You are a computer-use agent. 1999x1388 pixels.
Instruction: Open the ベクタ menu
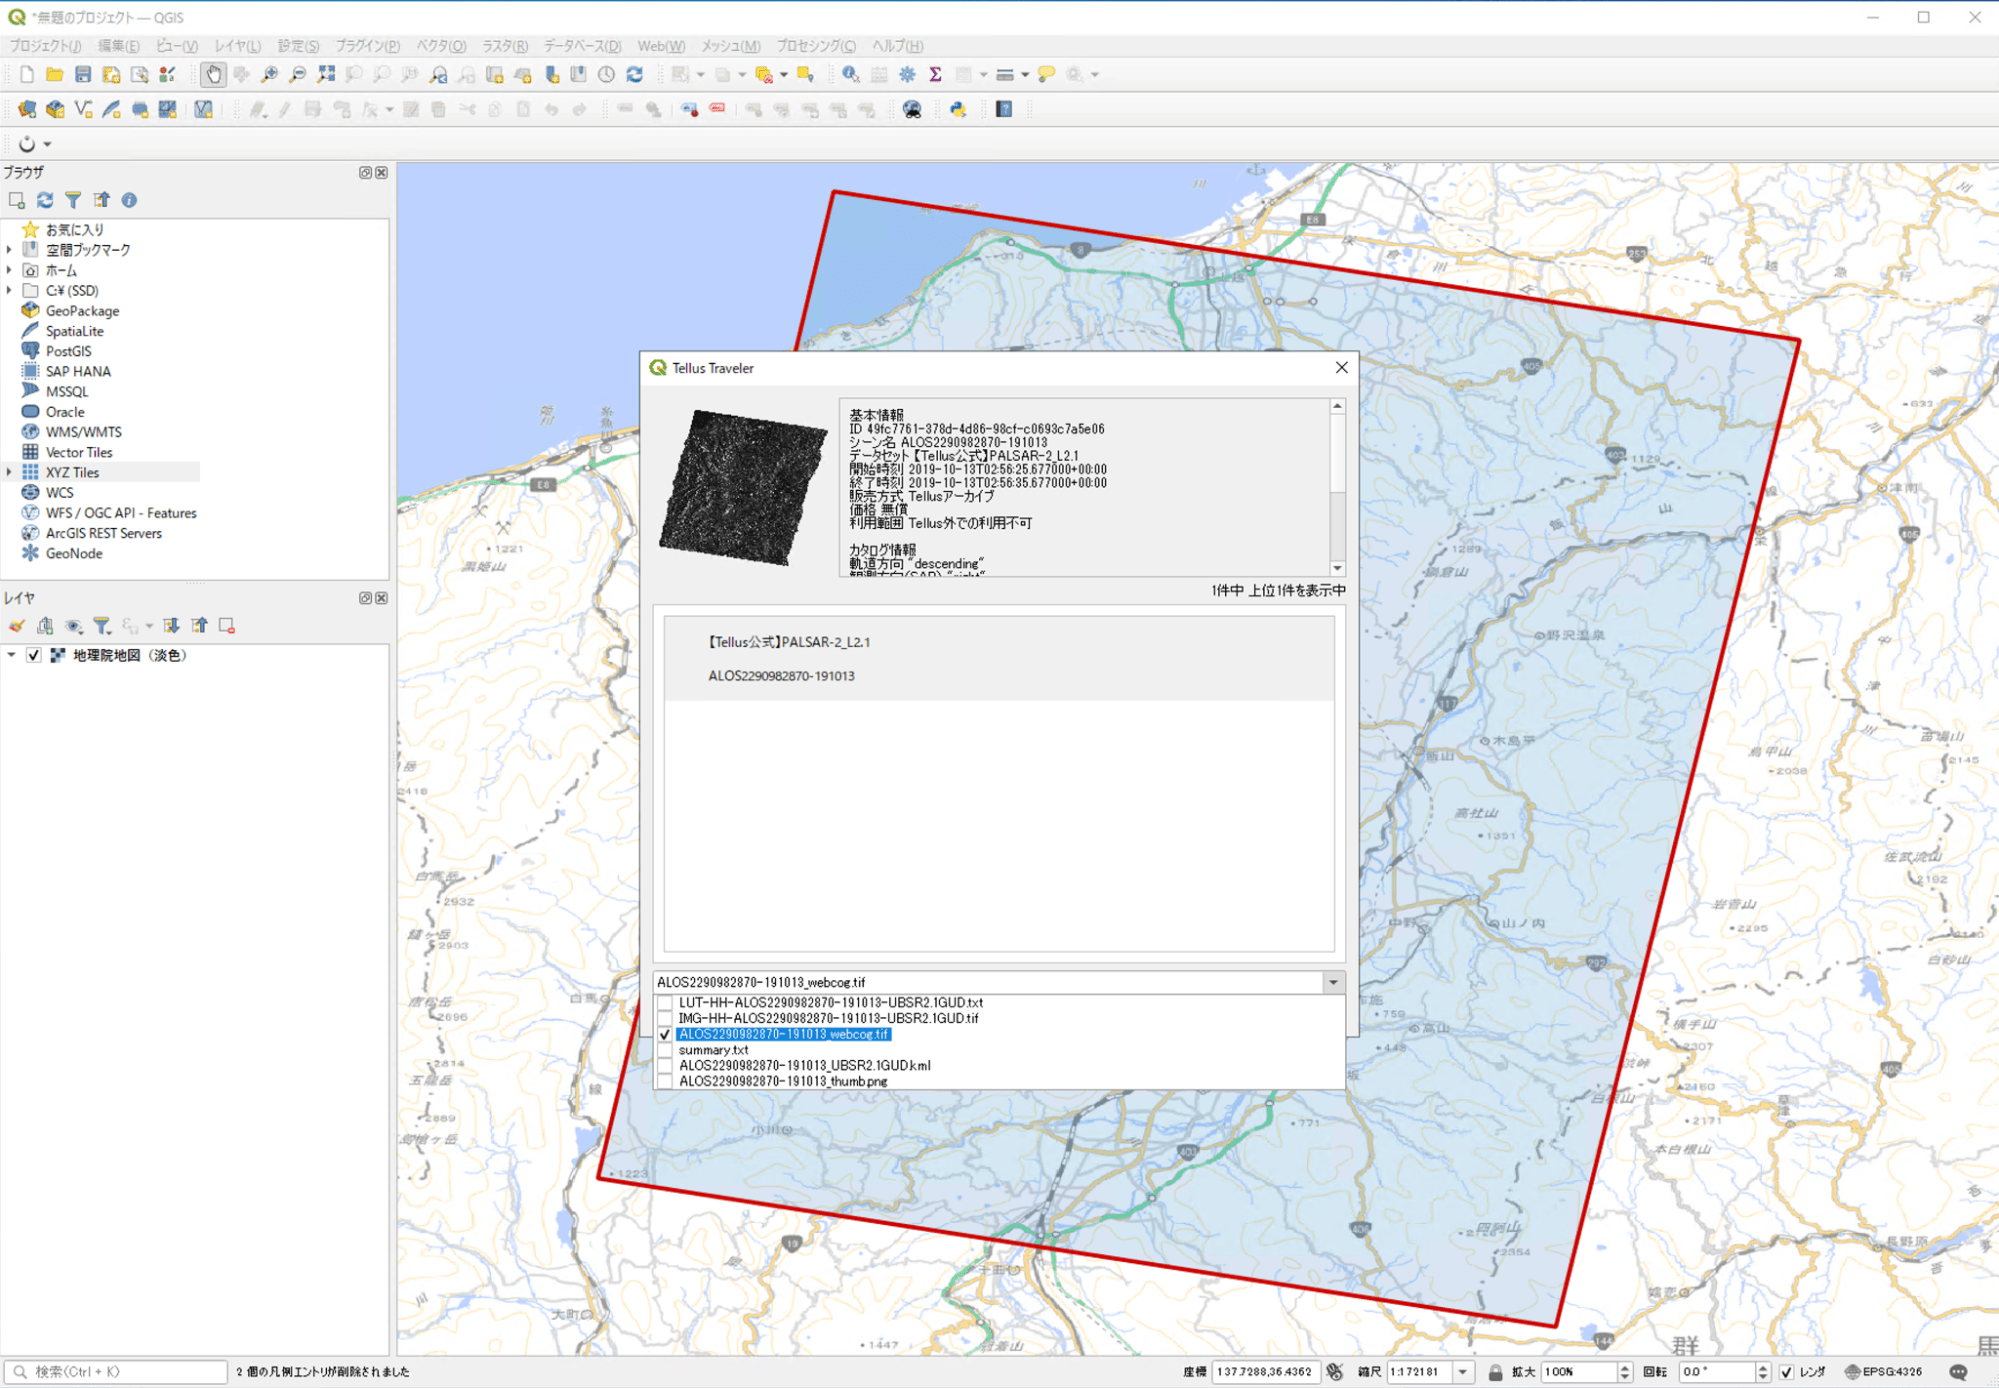(x=441, y=46)
